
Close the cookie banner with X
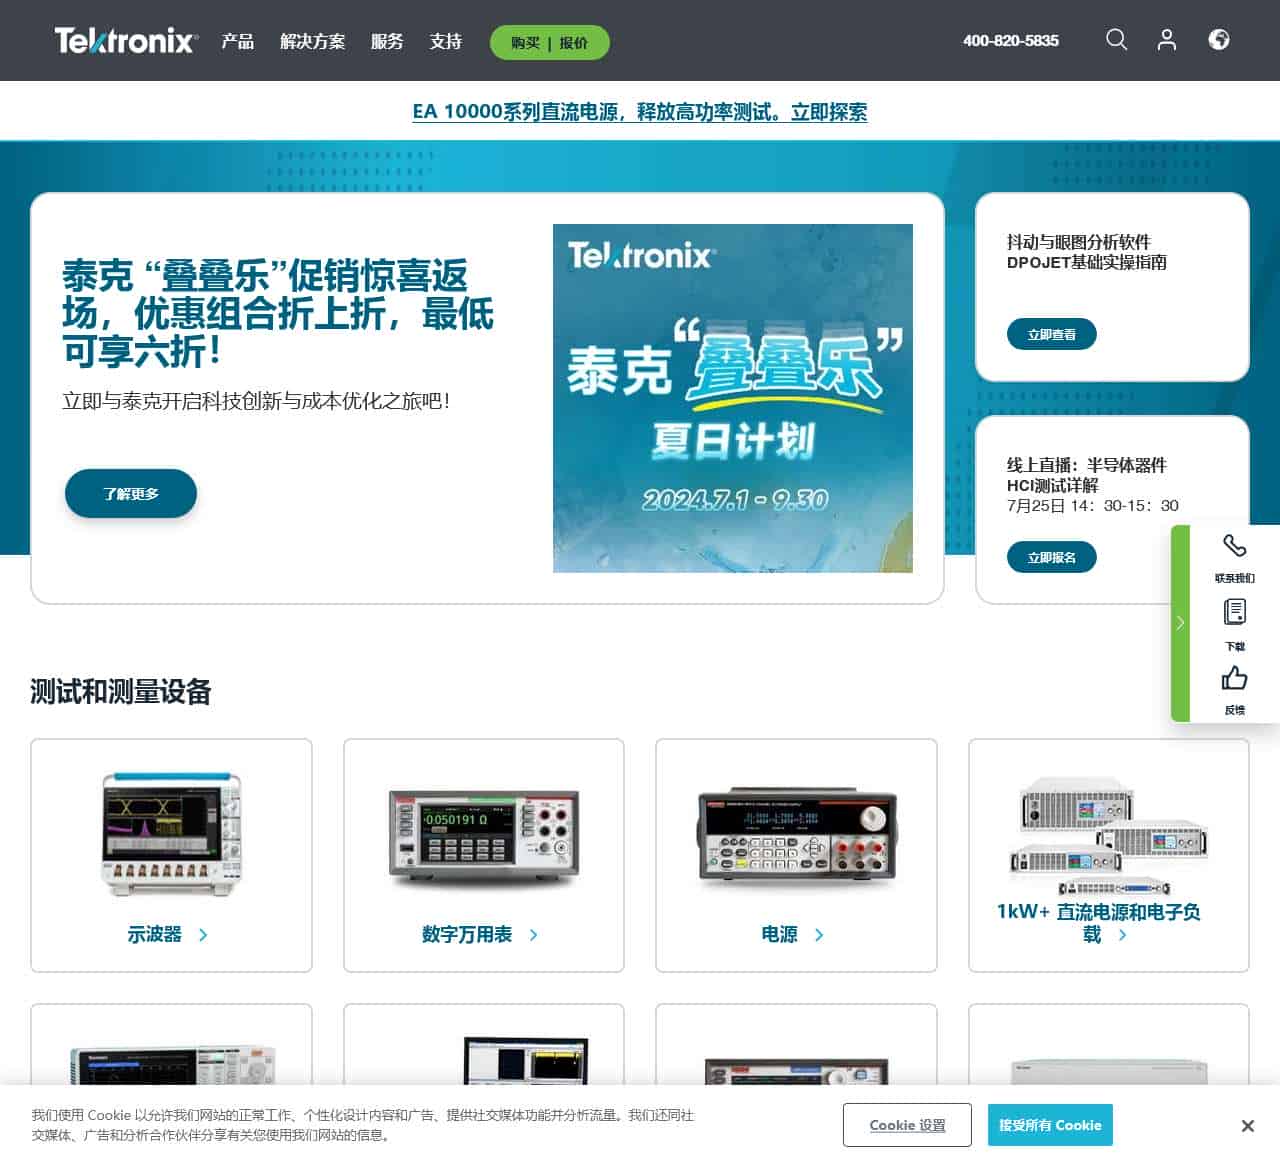(x=1247, y=1126)
